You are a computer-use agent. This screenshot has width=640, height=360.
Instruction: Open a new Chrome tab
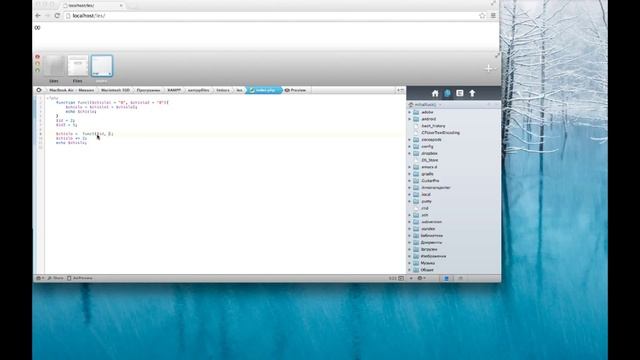[132, 5]
